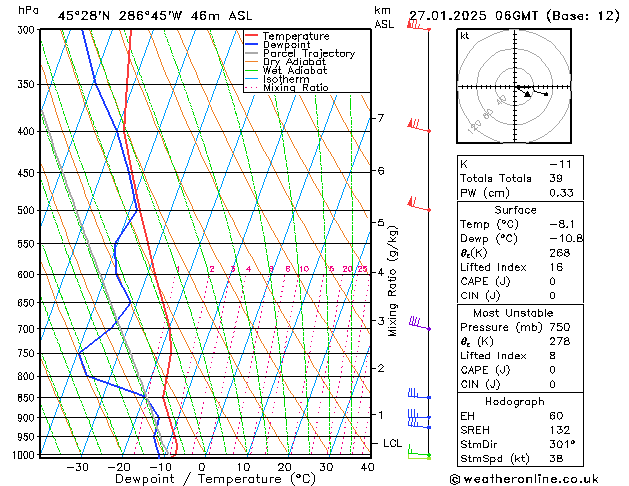Viewport: 629px width, 486px height.
Task: Click the kt unit label in the hodograph
Action: (465, 36)
